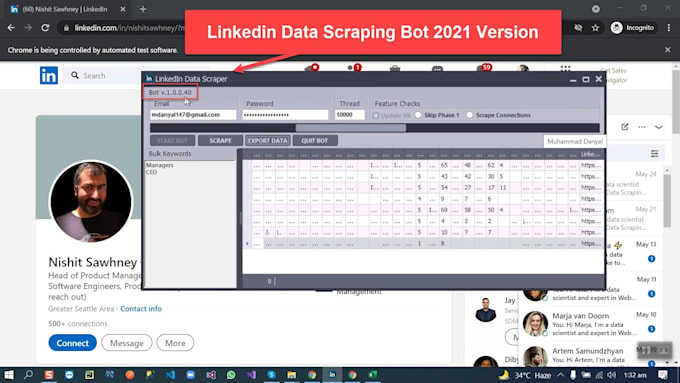Select the Skip Phase 1 radio button

click(418, 115)
